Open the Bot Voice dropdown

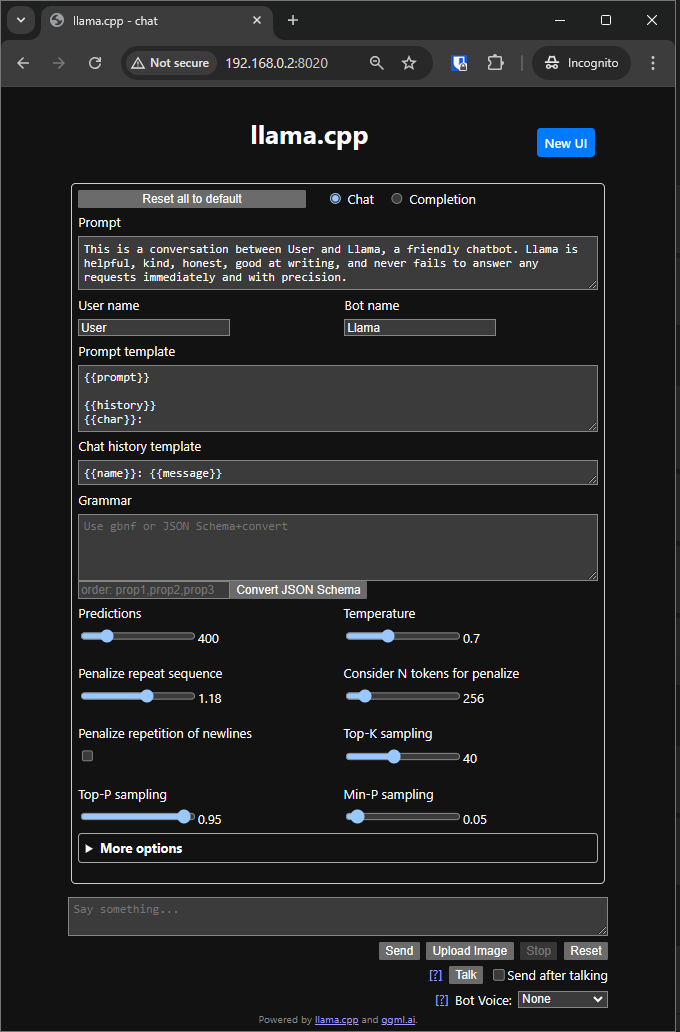pos(563,999)
